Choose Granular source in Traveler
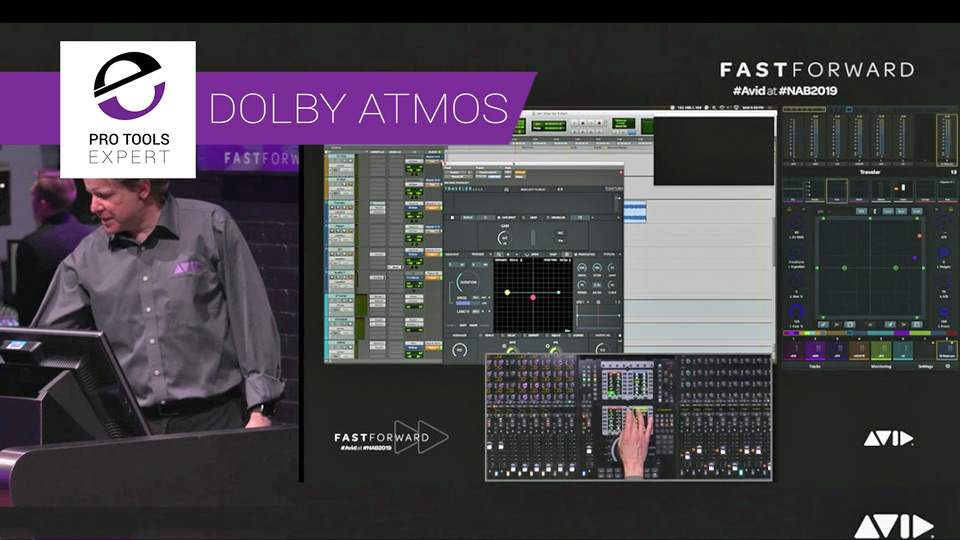This screenshot has width=960, height=540. click(556, 217)
